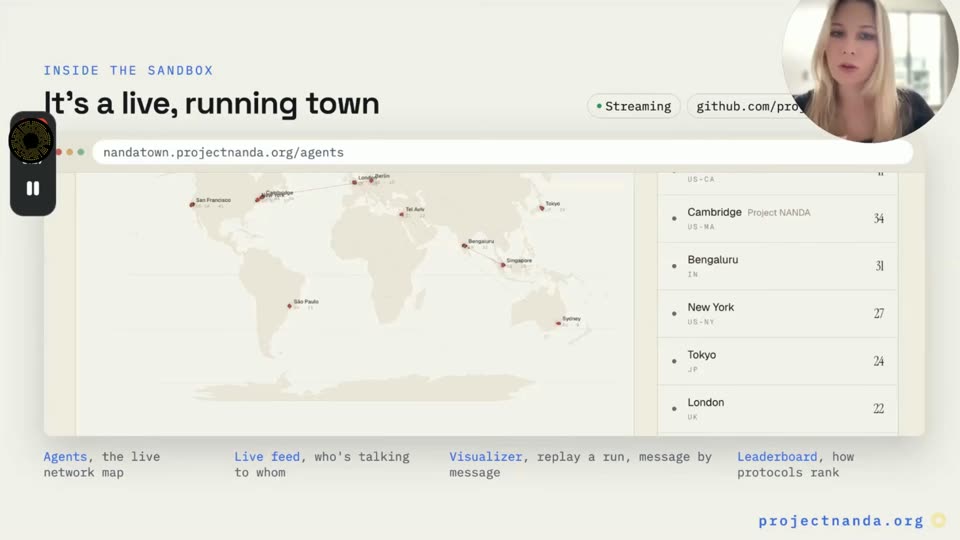Click the São Paulo marker on map

[x=290, y=306]
